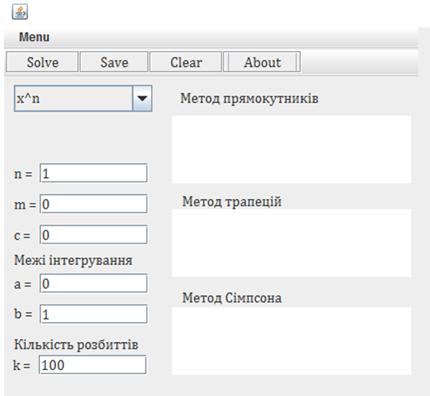
Task: Click the Save toolbar button
Action: 114,62
